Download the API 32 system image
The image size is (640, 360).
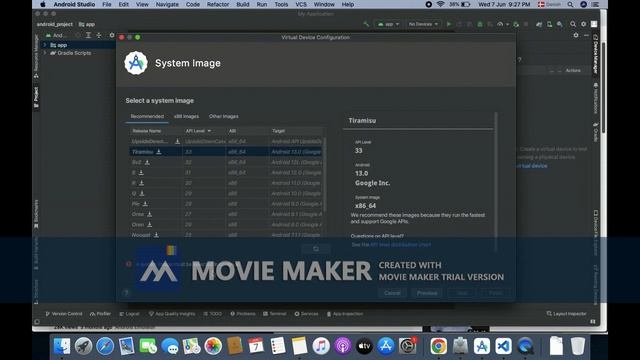point(147,162)
